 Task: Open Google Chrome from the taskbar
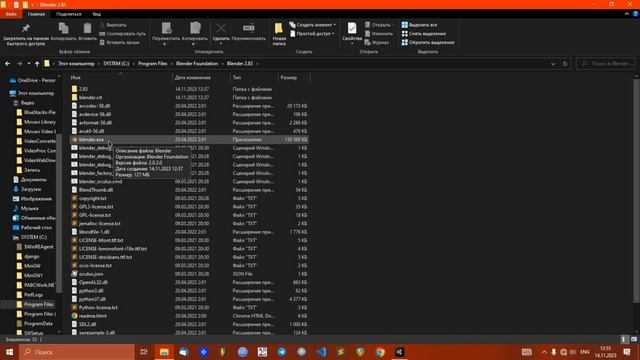(x=380, y=352)
